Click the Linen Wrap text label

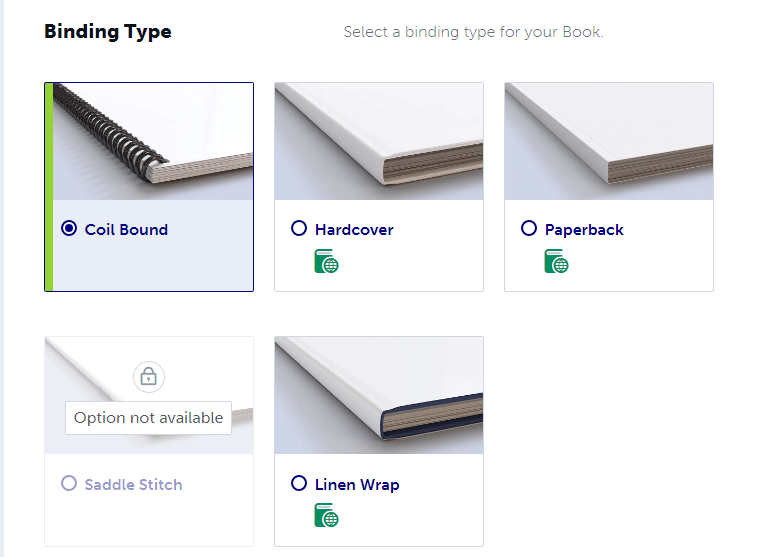357,485
